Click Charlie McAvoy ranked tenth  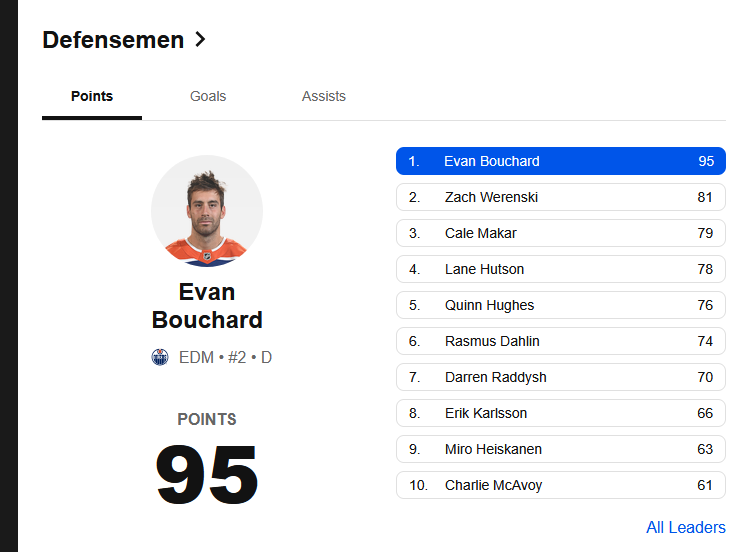561,485
